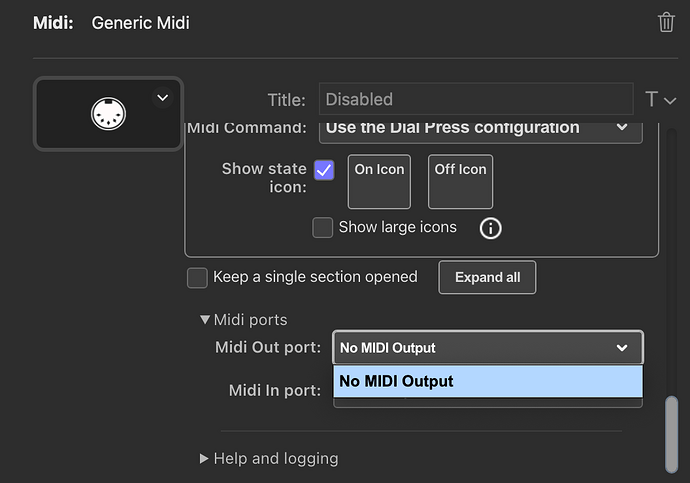Open the icon preview chevron menu
The width and height of the screenshot is (690, 483).
162,97
